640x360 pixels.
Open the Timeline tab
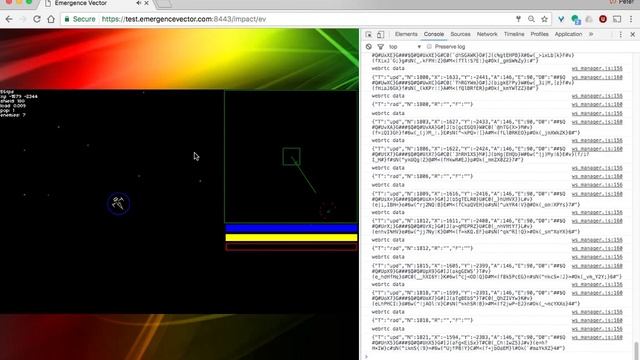(514, 34)
